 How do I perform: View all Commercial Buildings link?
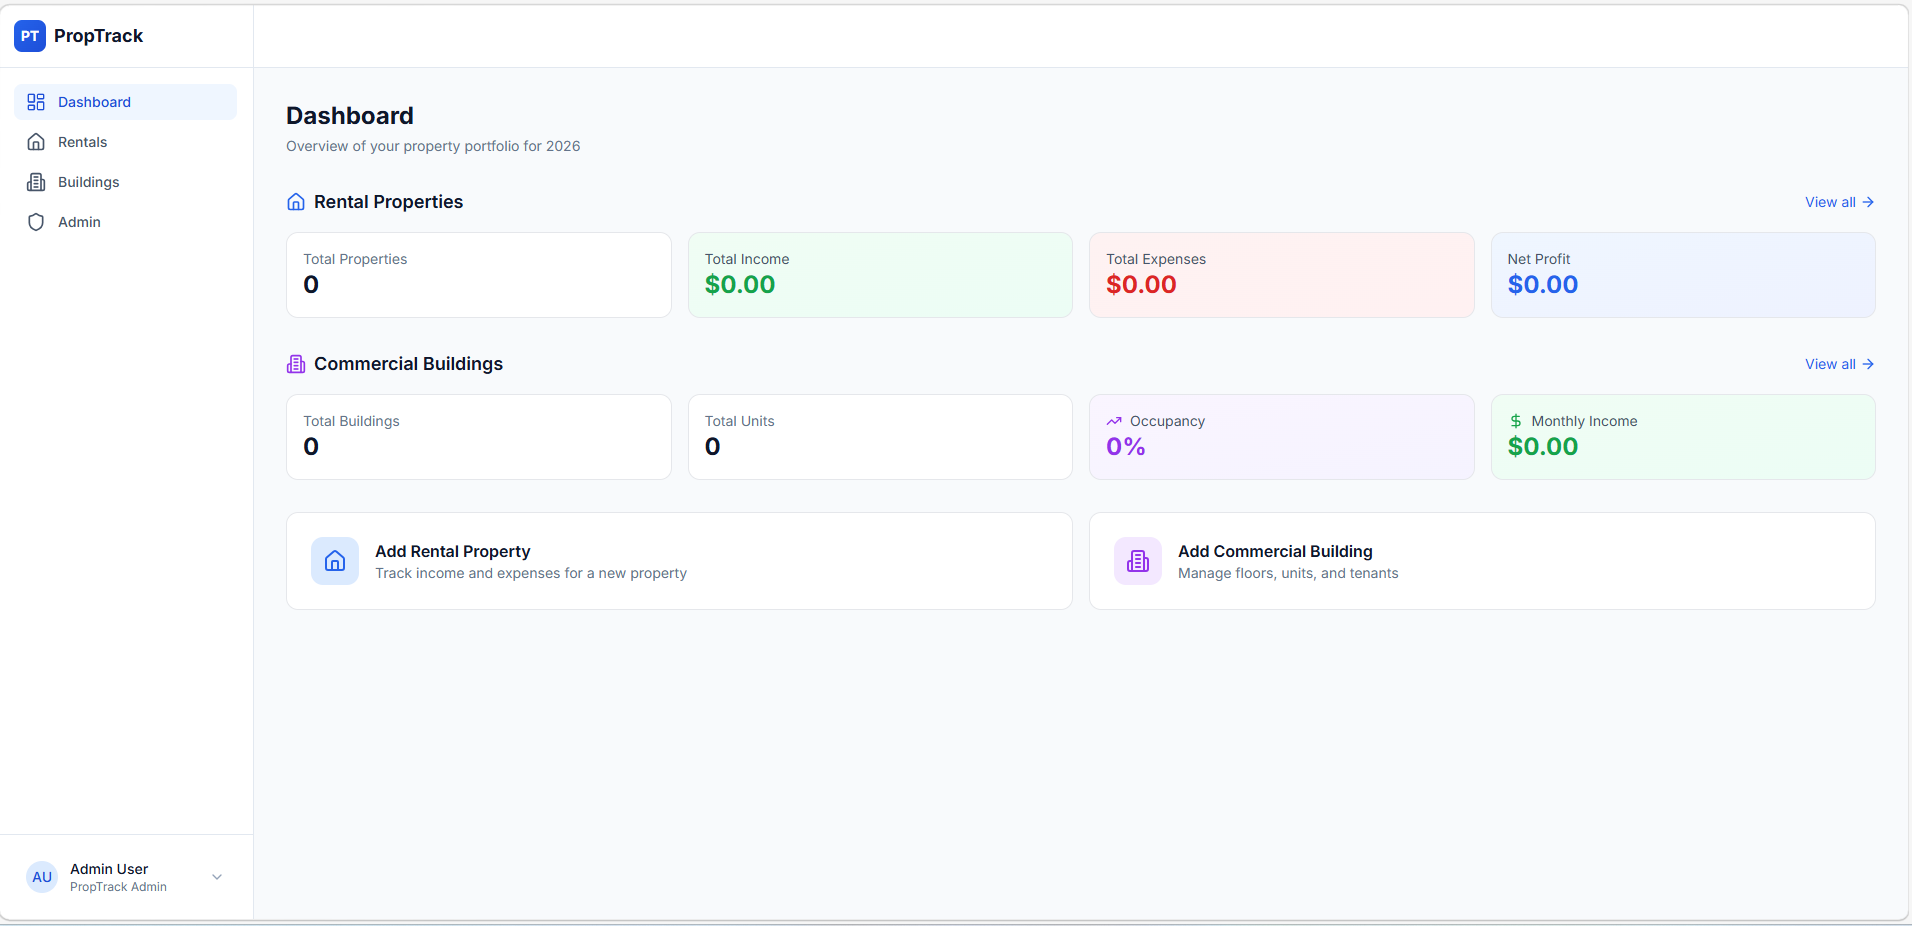click(x=1839, y=364)
